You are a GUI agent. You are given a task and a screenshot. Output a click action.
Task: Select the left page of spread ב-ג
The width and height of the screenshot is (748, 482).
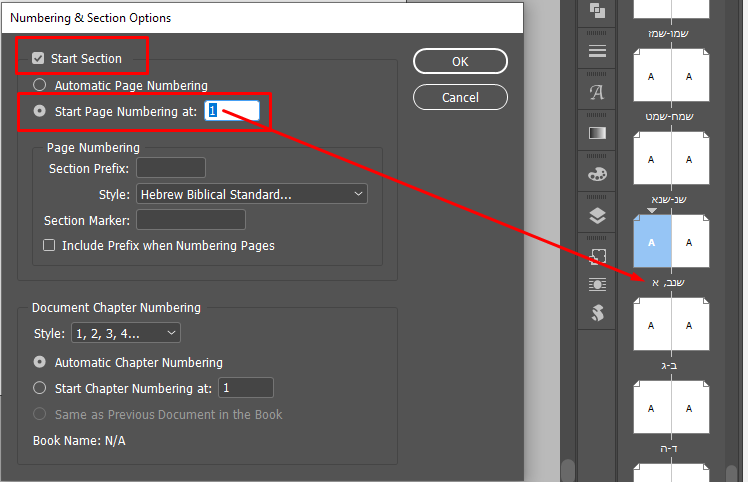point(652,325)
